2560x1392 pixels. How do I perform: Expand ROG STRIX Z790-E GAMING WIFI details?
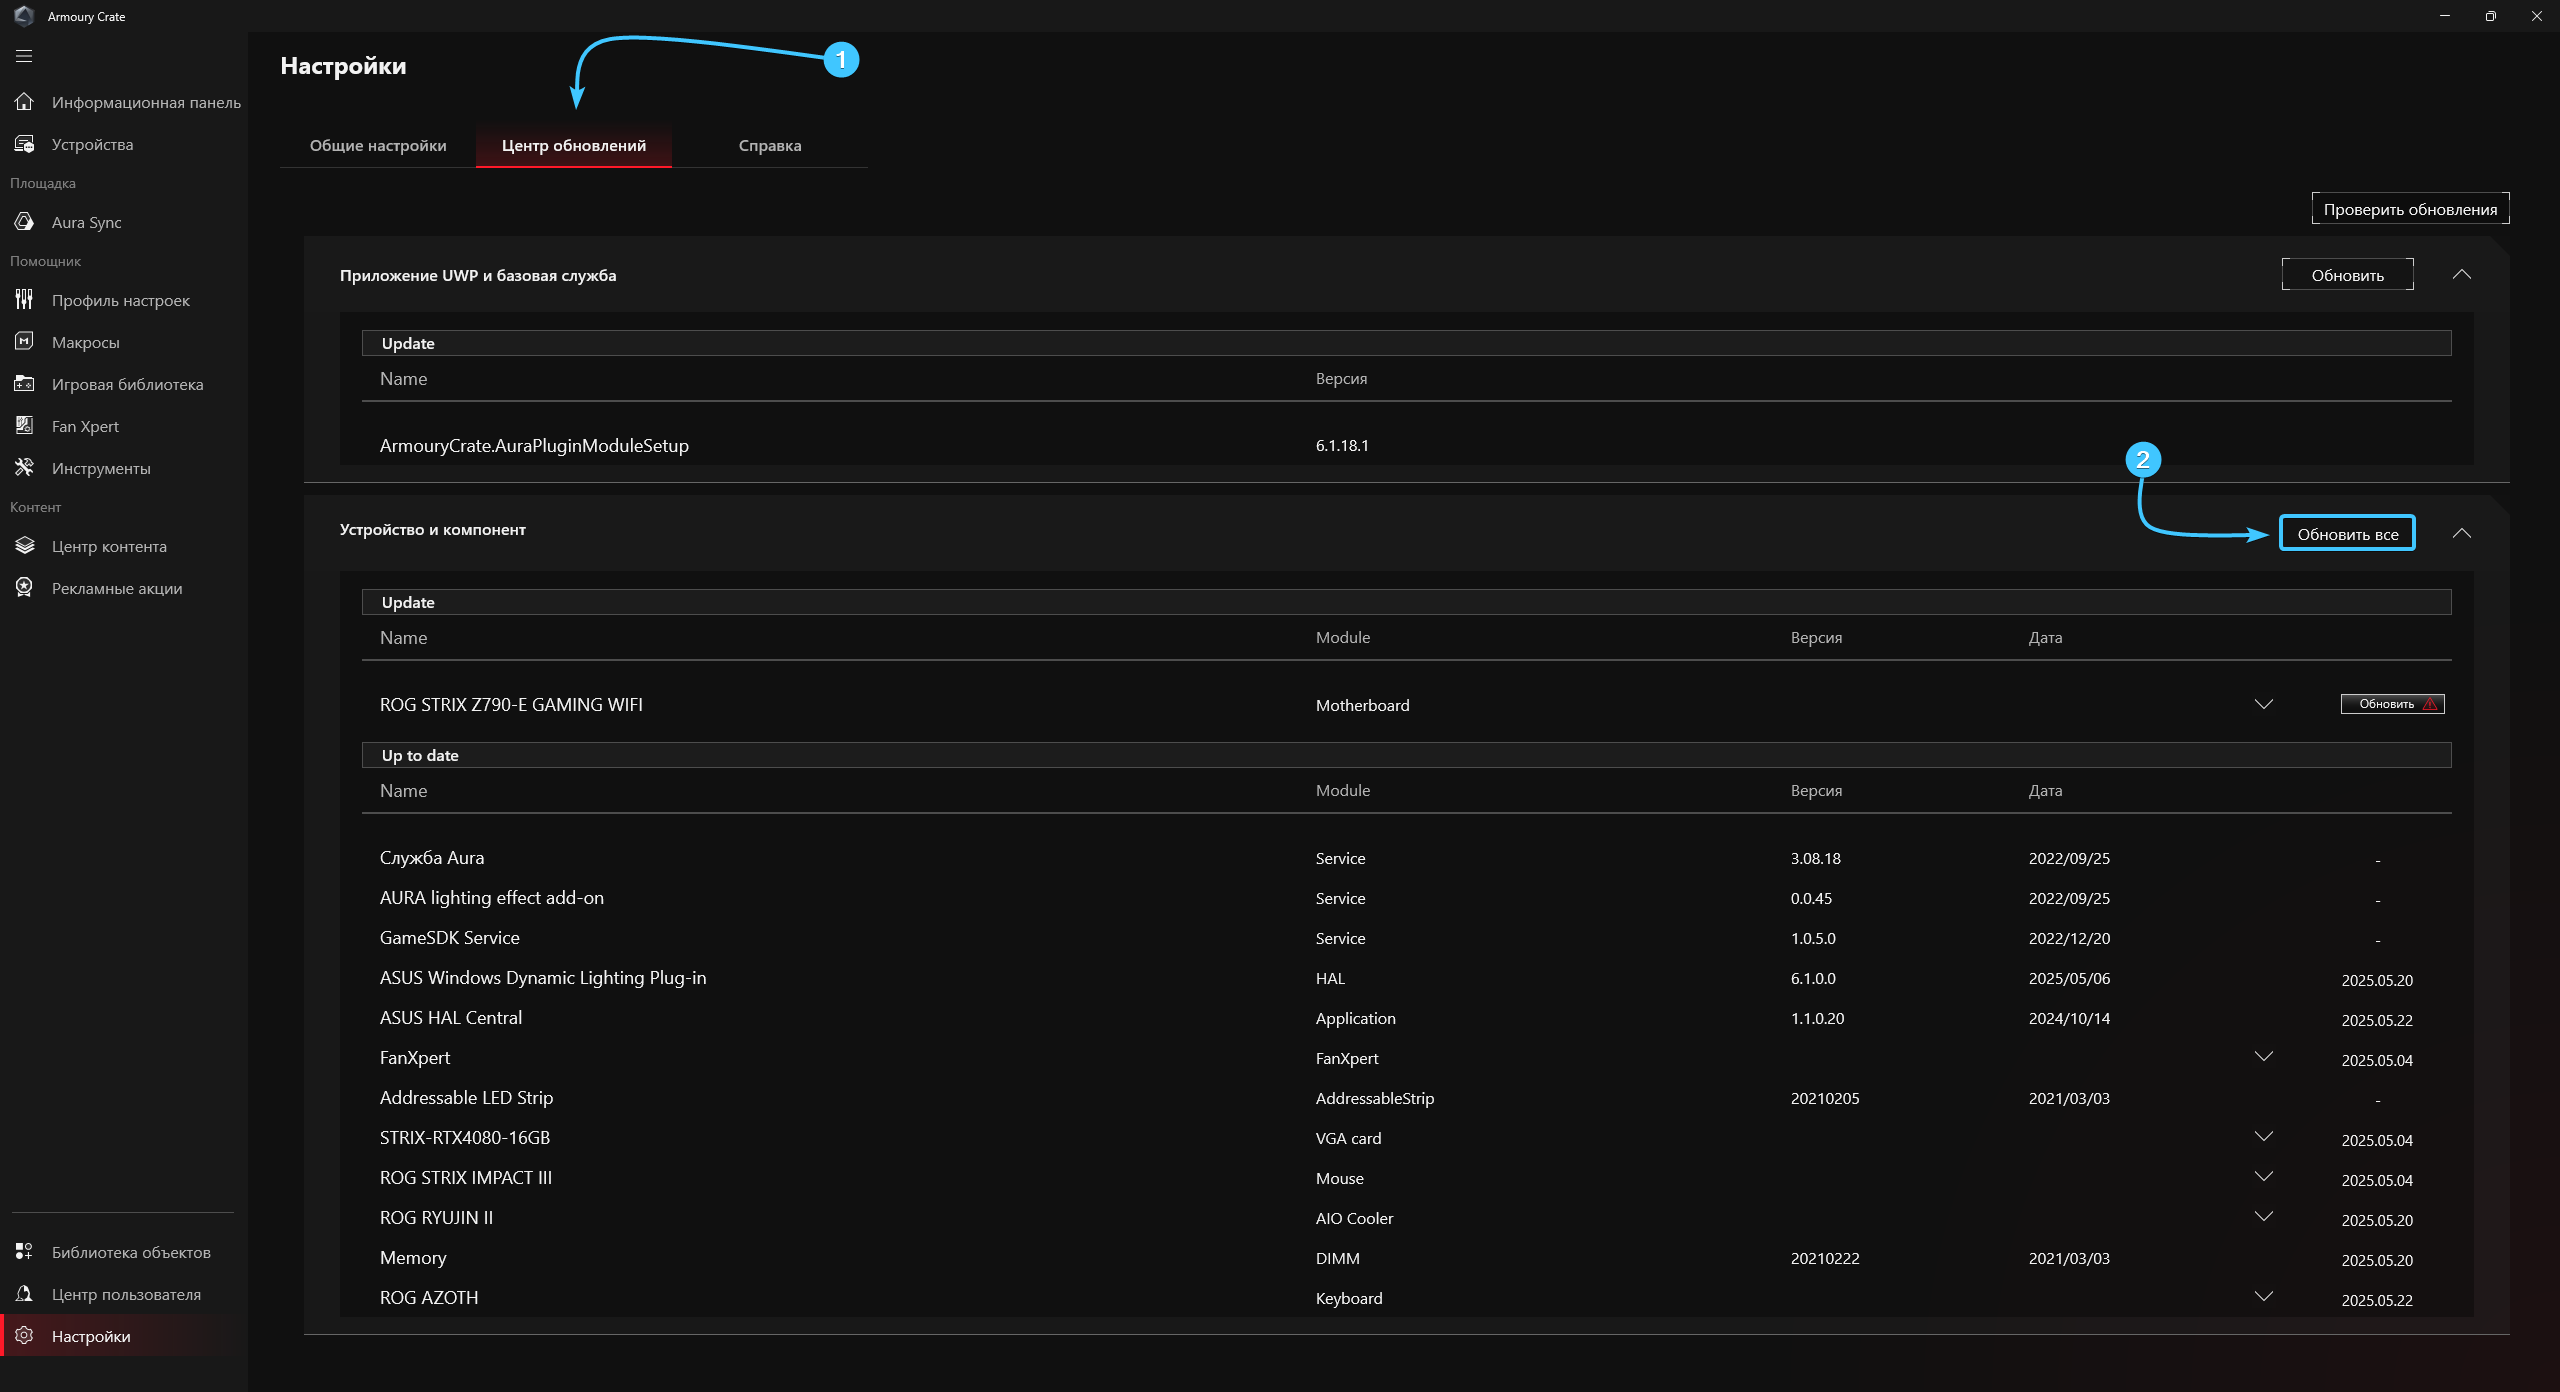(x=2264, y=704)
